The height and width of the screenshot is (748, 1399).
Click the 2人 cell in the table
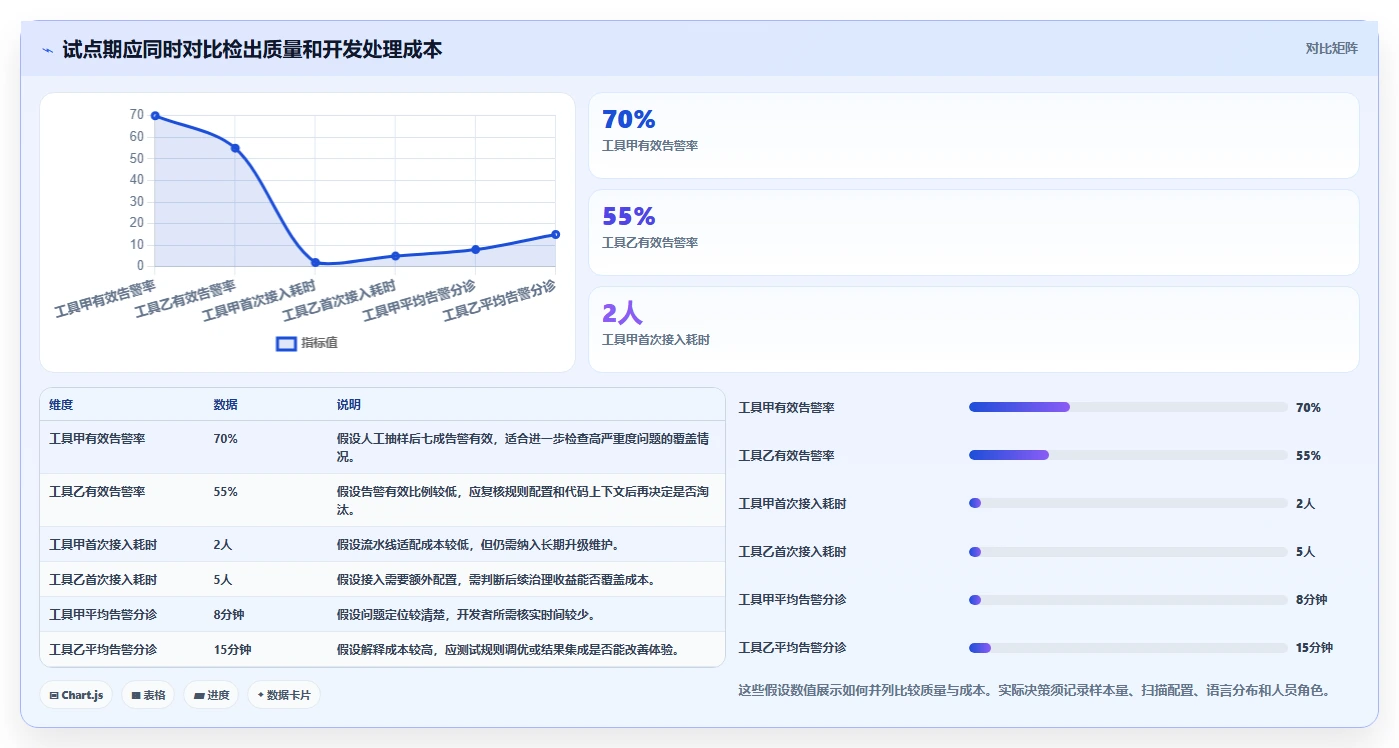coord(223,545)
